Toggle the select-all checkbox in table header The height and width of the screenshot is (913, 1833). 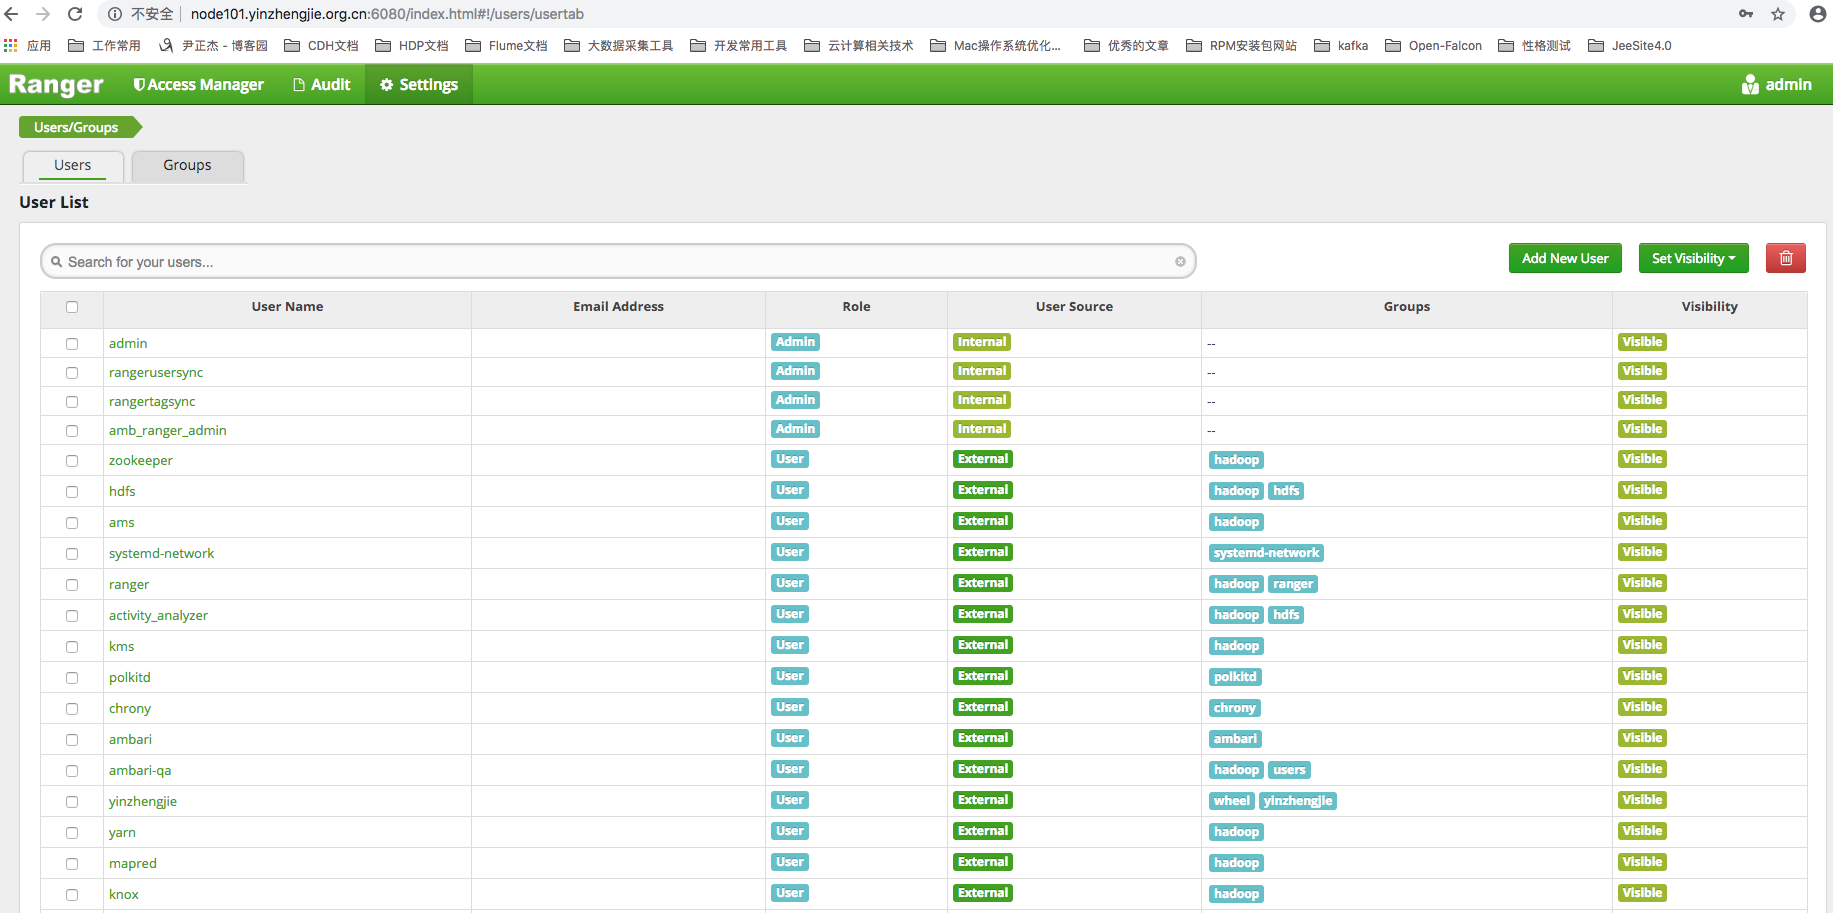[x=72, y=307]
